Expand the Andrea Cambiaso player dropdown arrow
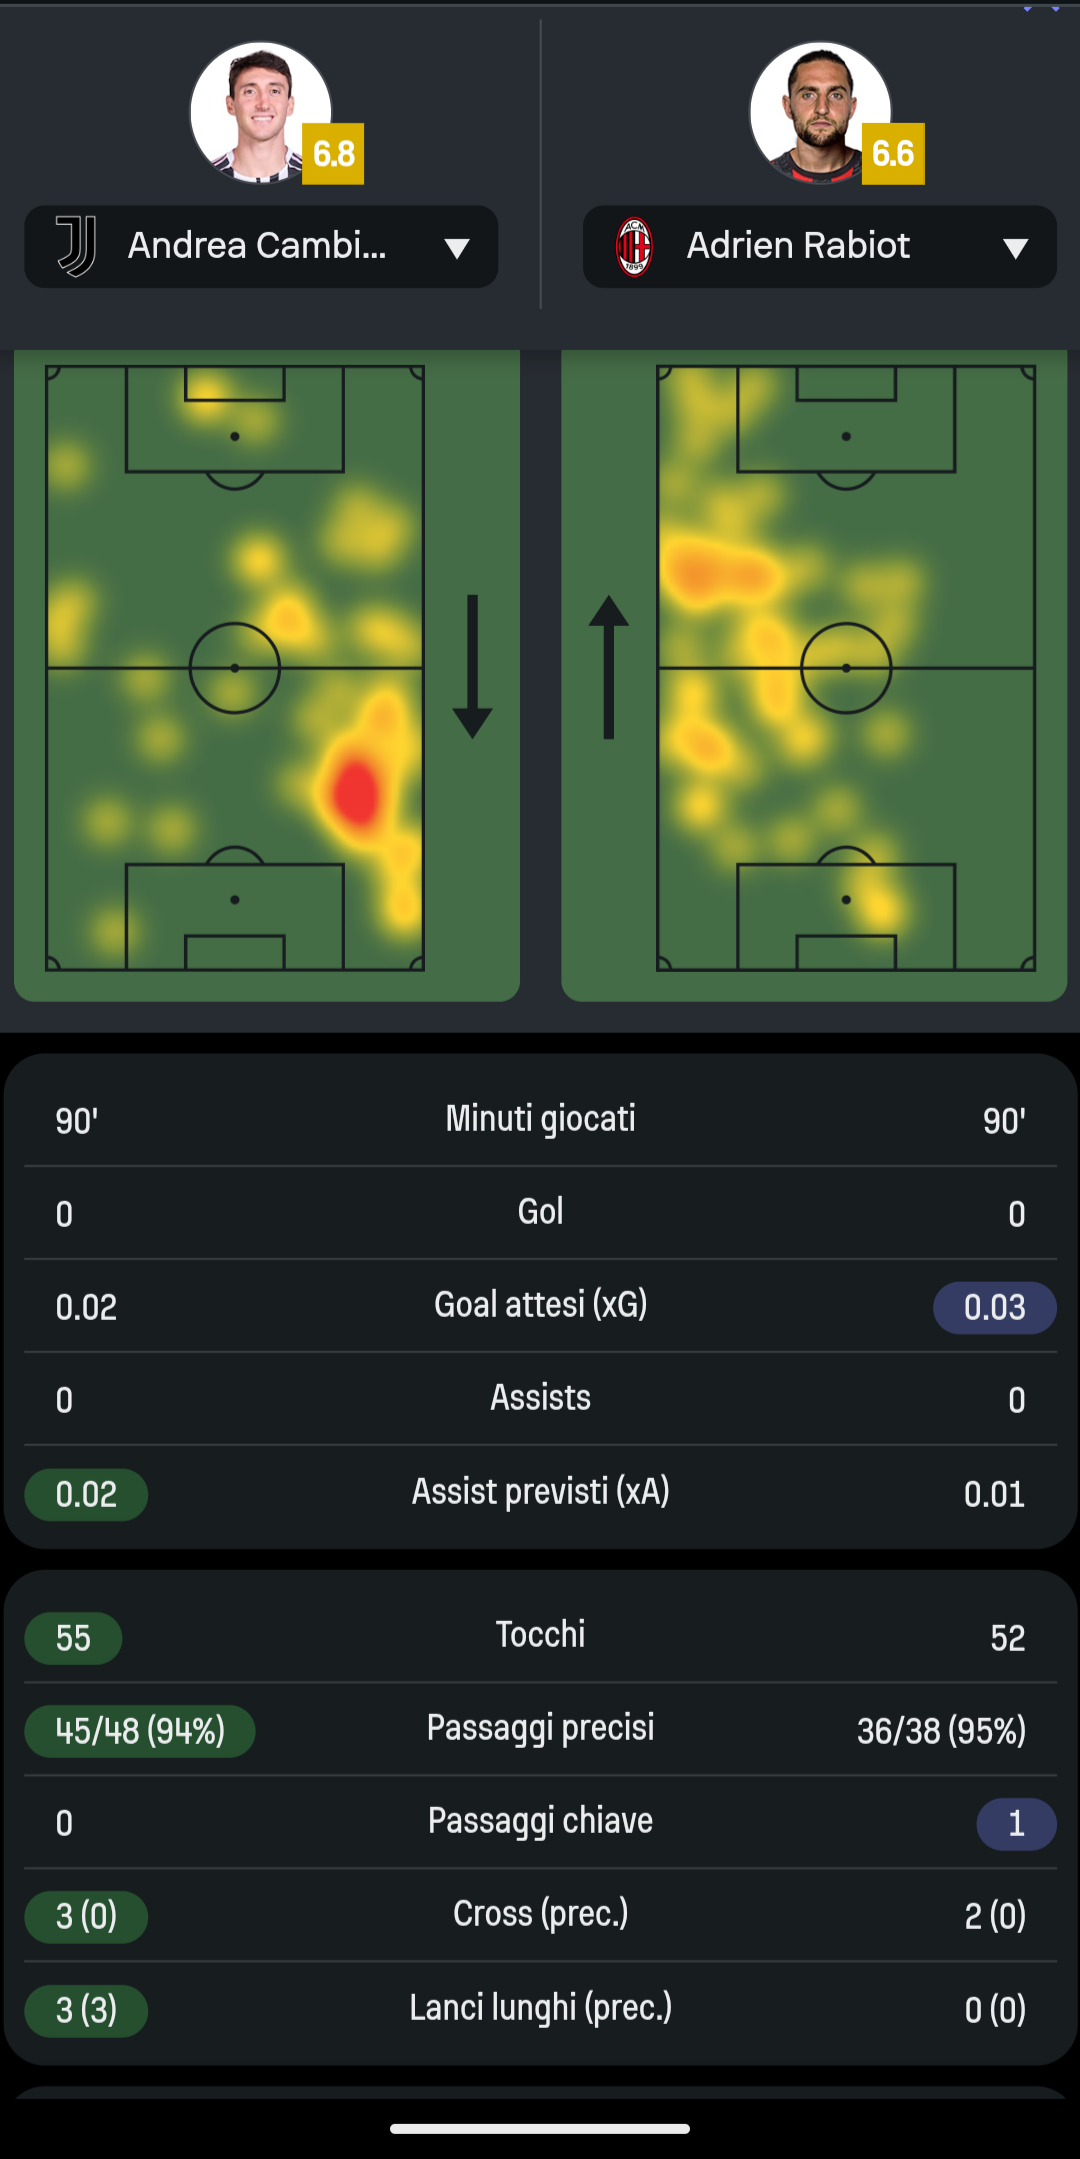The height and width of the screenshot is (2159, 1080). pyautogui.click(x=457, y=248)
